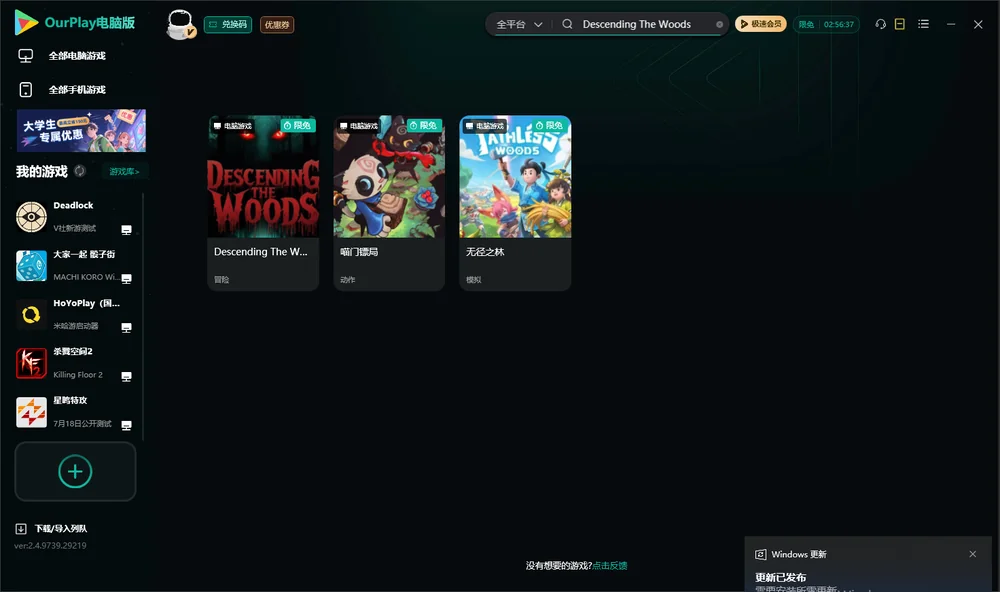The height and width of the screenshot is (592, 1000).
Task: Expand the 全平台 platform dropdown
Action: pos(519,24)
